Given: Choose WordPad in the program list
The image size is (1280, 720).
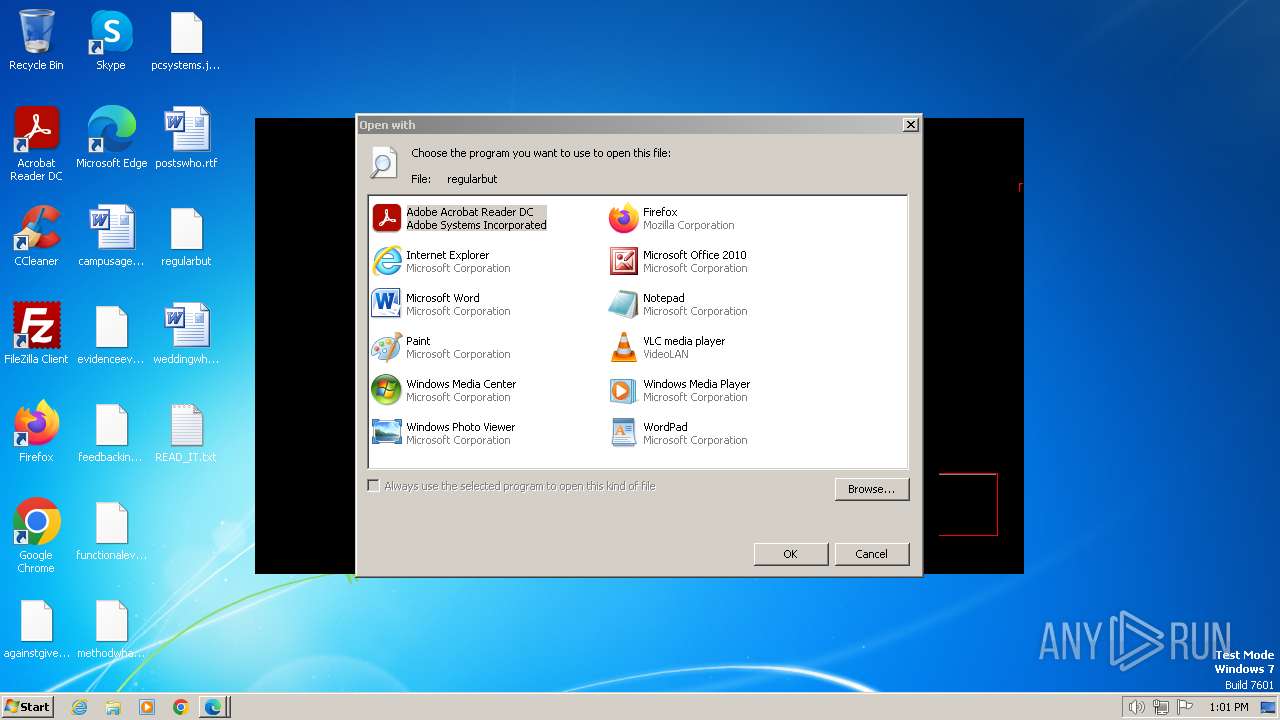Looking at the screenshot, I should (678, 433).
